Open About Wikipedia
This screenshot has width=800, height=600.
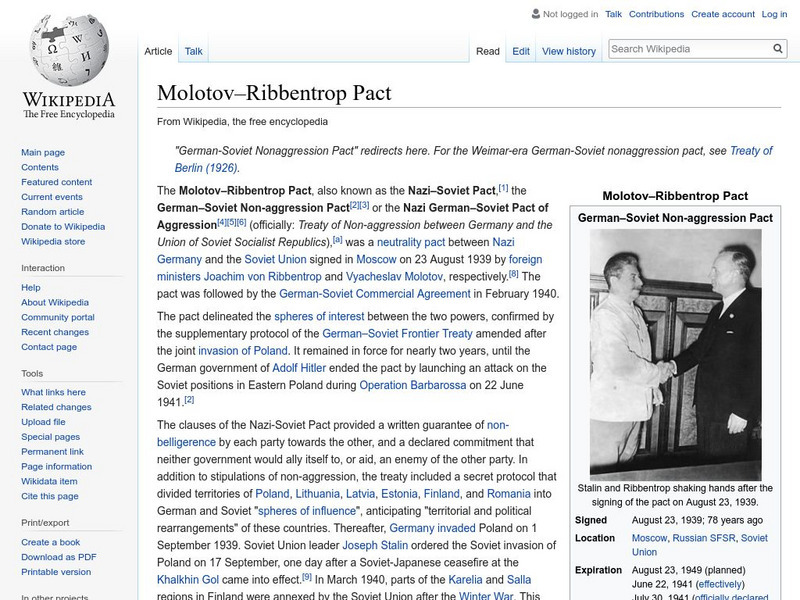[55, 302]
